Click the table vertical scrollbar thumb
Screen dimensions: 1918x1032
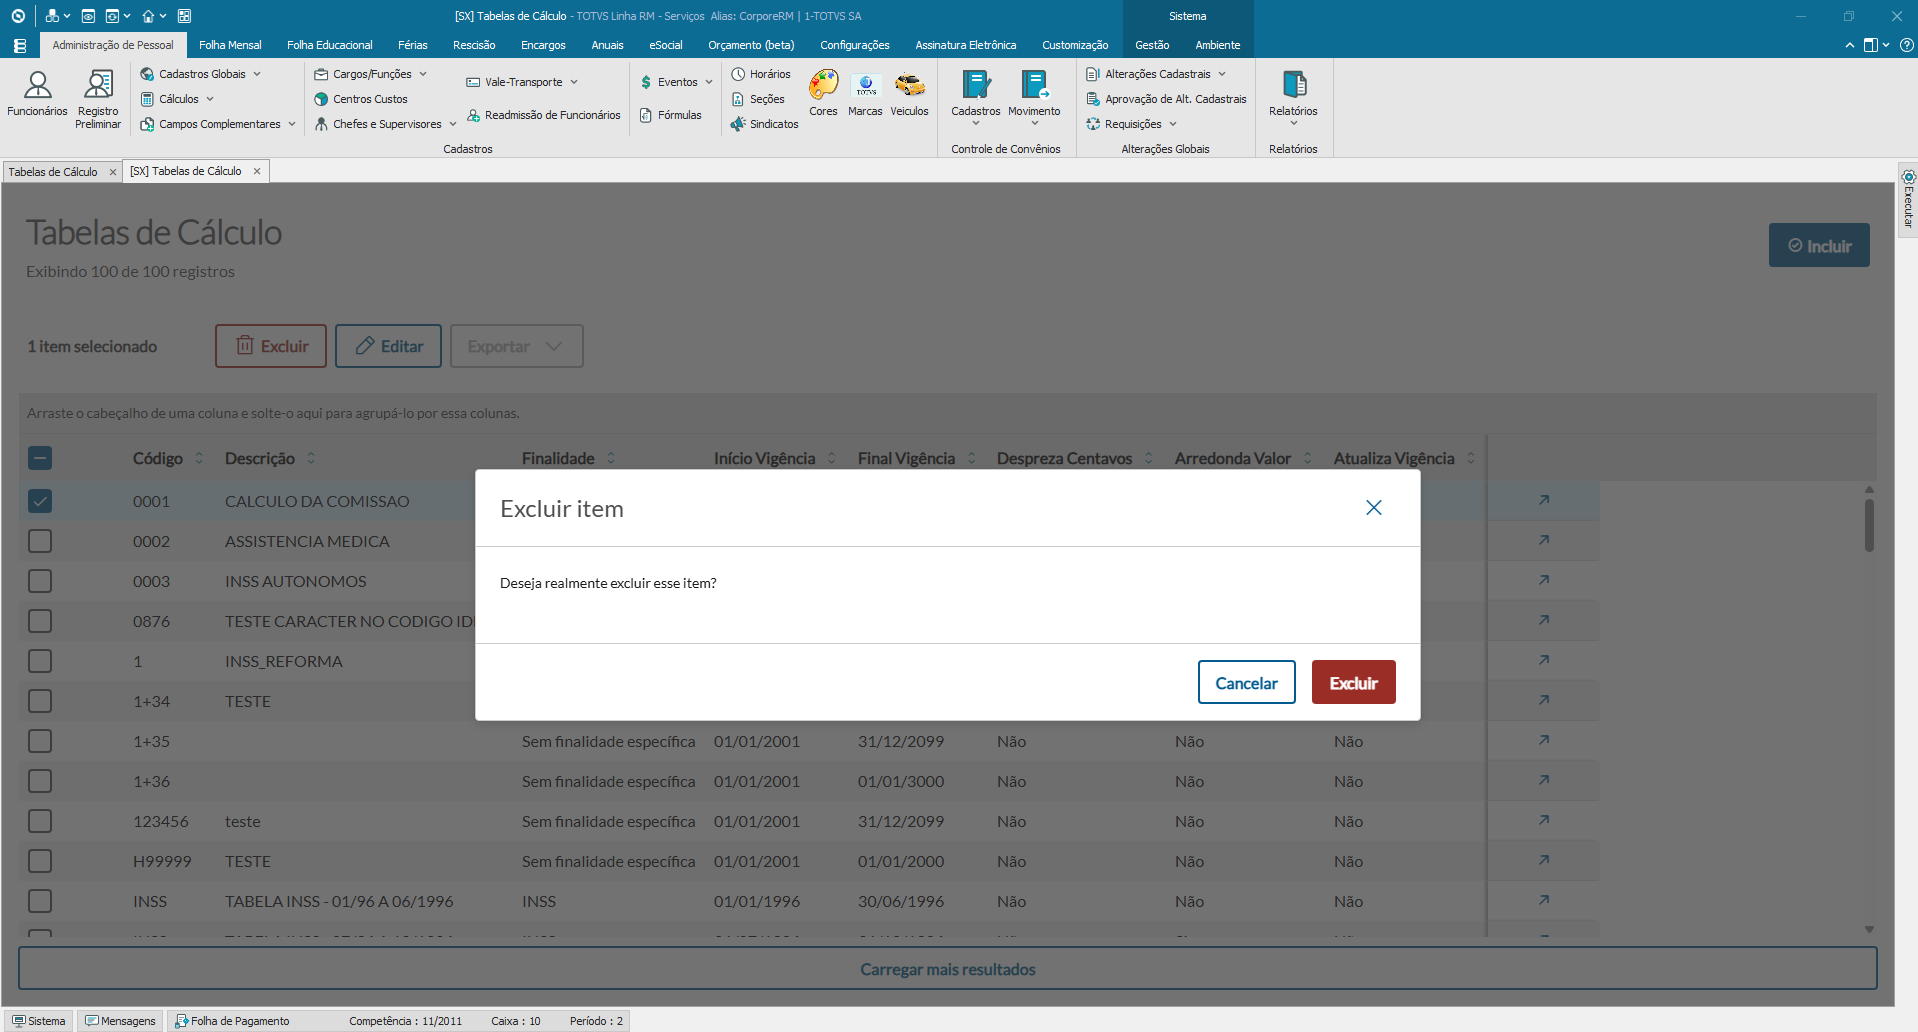(1869, 524)
